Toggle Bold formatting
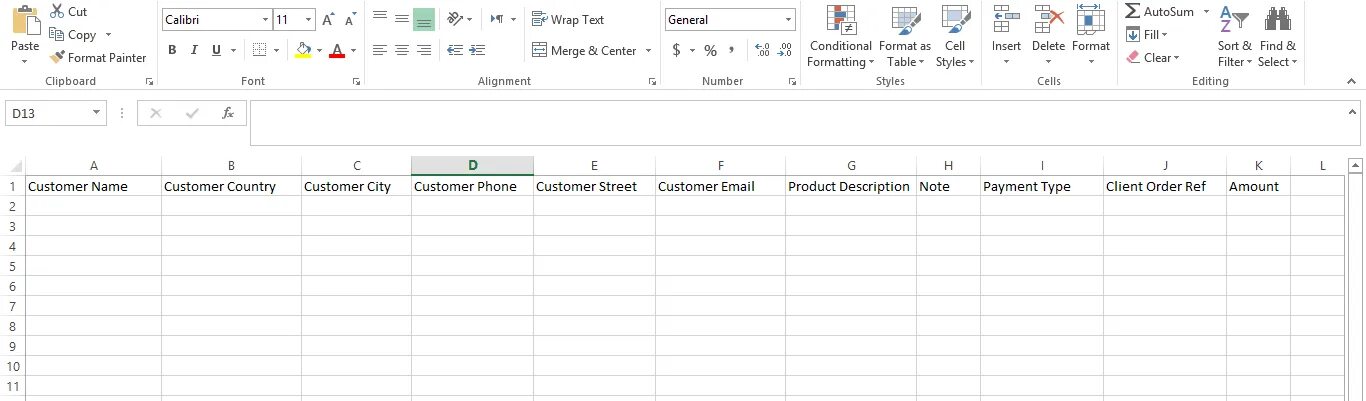Image resolution: width=1366 pixels, height=401 pixels. [172, 50]
